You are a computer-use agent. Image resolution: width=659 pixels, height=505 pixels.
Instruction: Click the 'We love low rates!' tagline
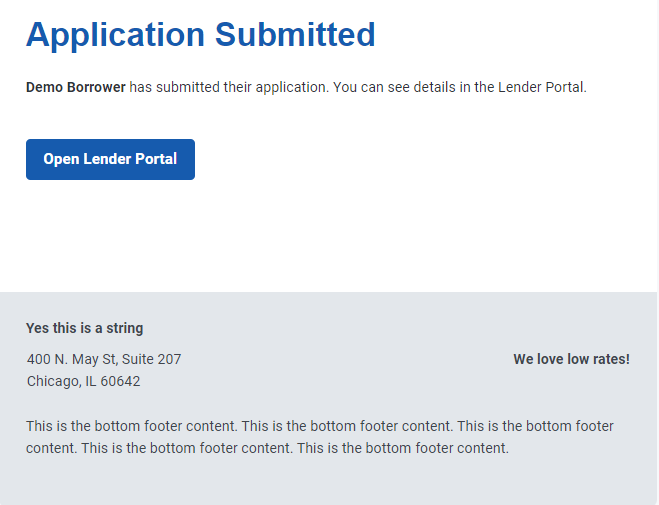coord(572,359)
